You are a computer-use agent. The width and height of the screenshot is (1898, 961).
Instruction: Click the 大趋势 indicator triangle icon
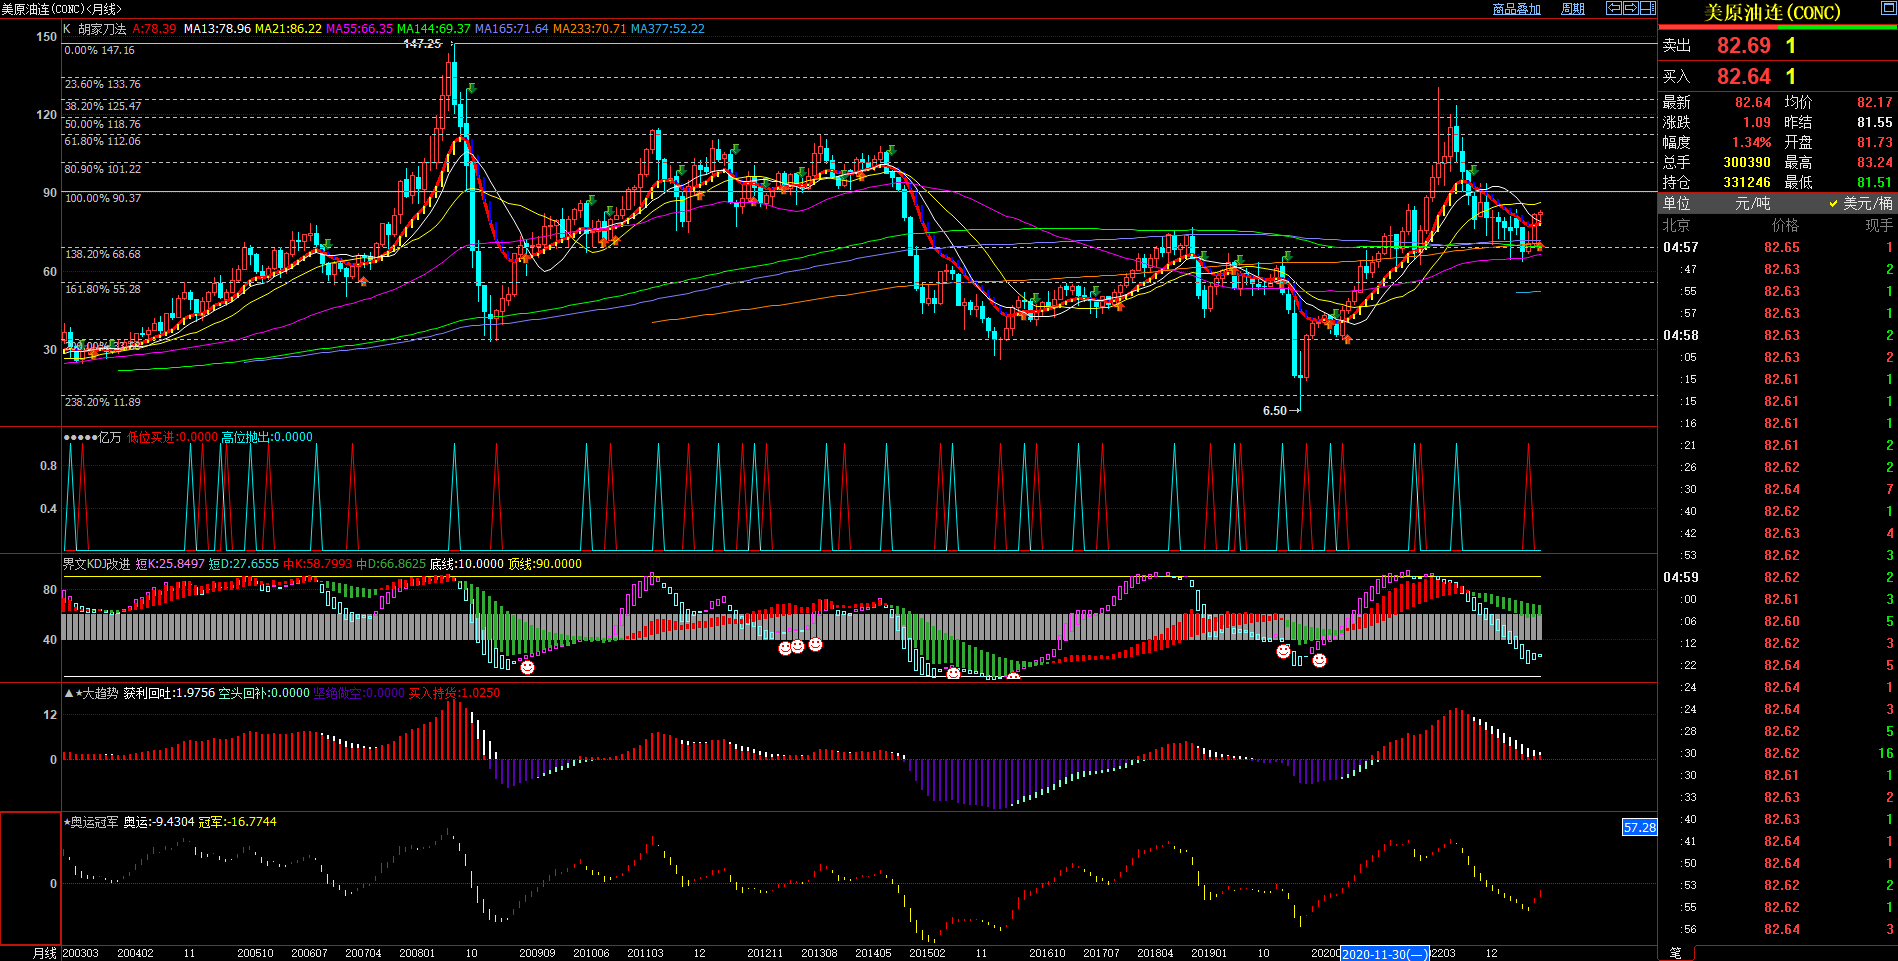[69, 693]
